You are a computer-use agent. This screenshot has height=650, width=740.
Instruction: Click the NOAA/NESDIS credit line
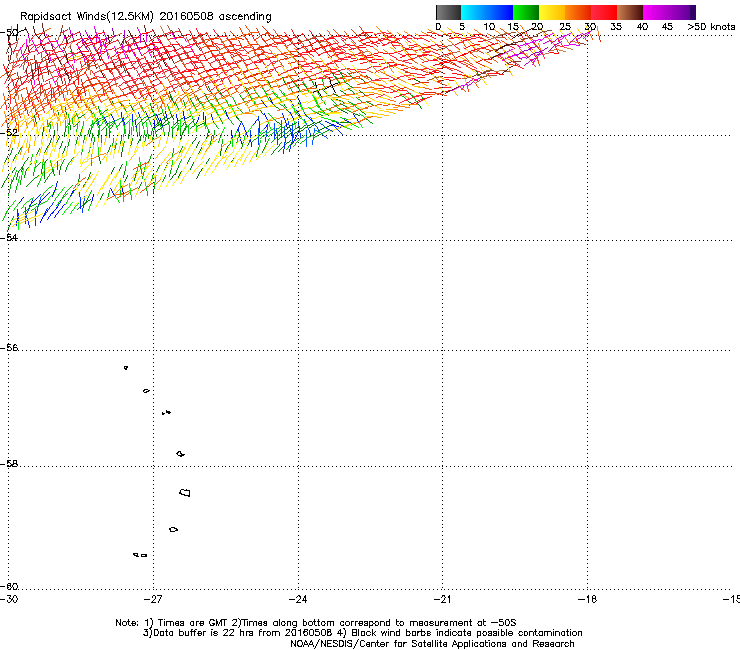[432, 644]
